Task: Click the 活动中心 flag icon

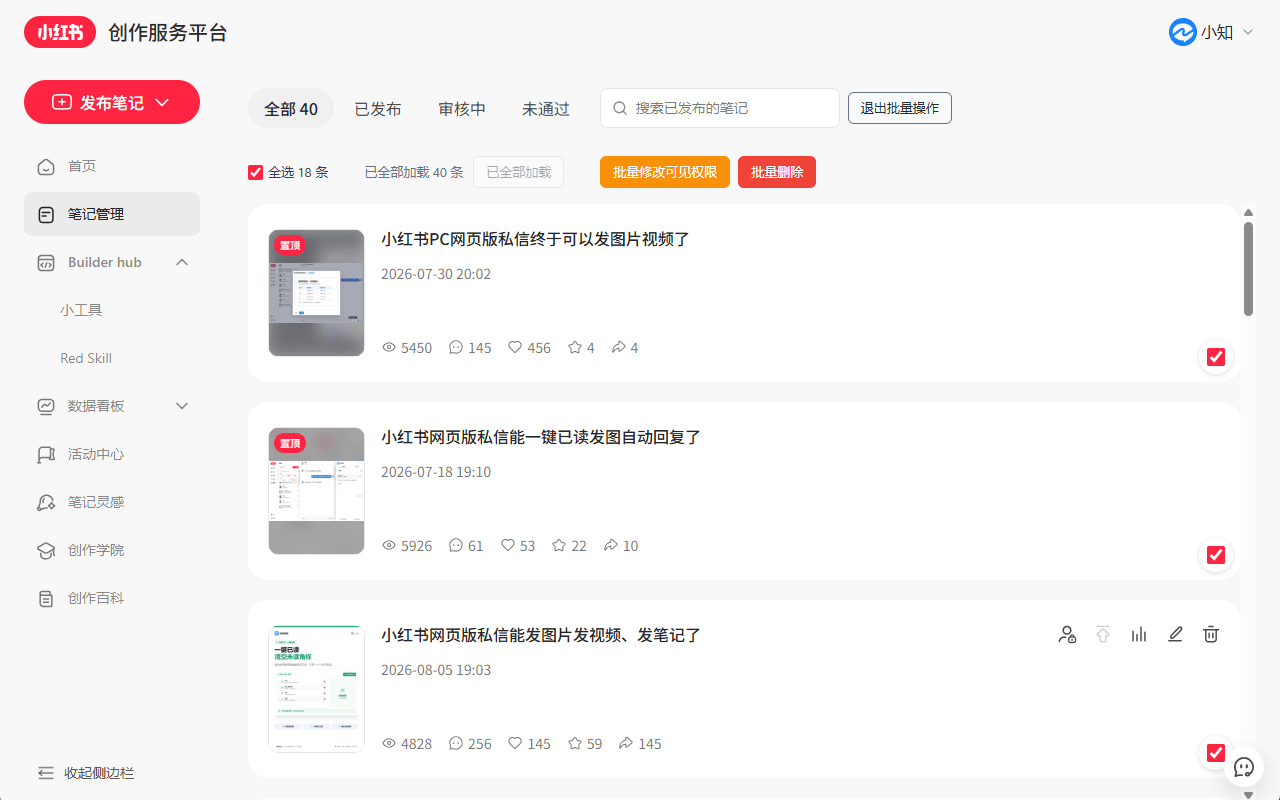Action: (46, 454)
